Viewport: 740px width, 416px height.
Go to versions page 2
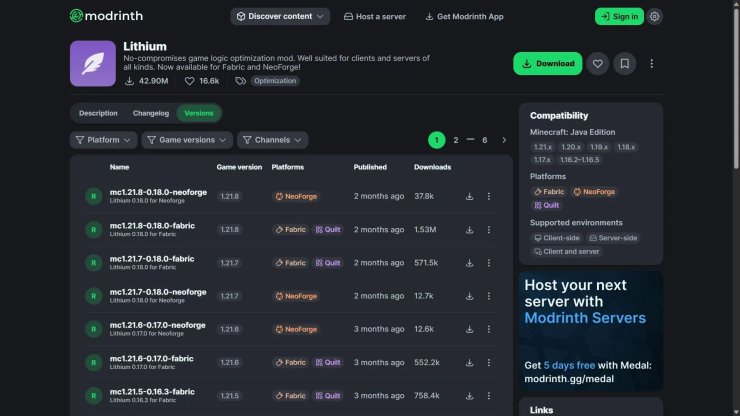pos(455,140)
